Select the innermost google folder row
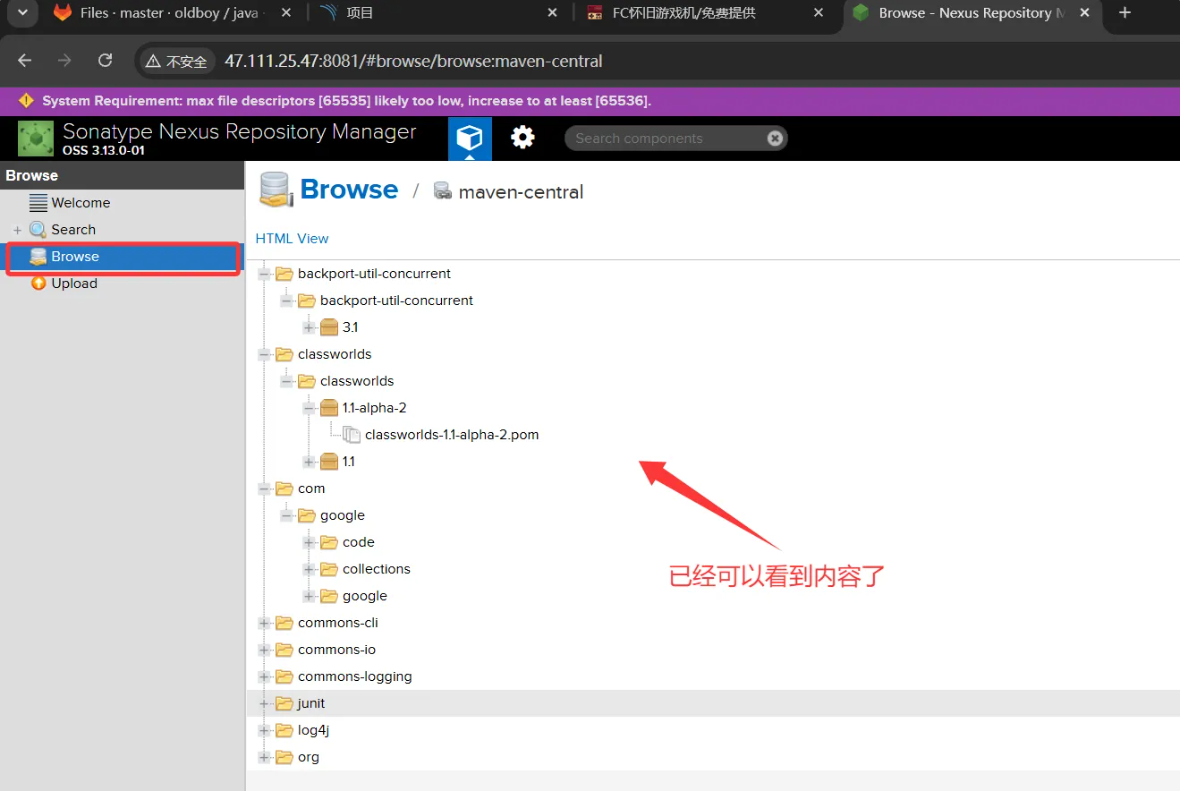This screenshot has width=1182, height=791. [364, 596]
